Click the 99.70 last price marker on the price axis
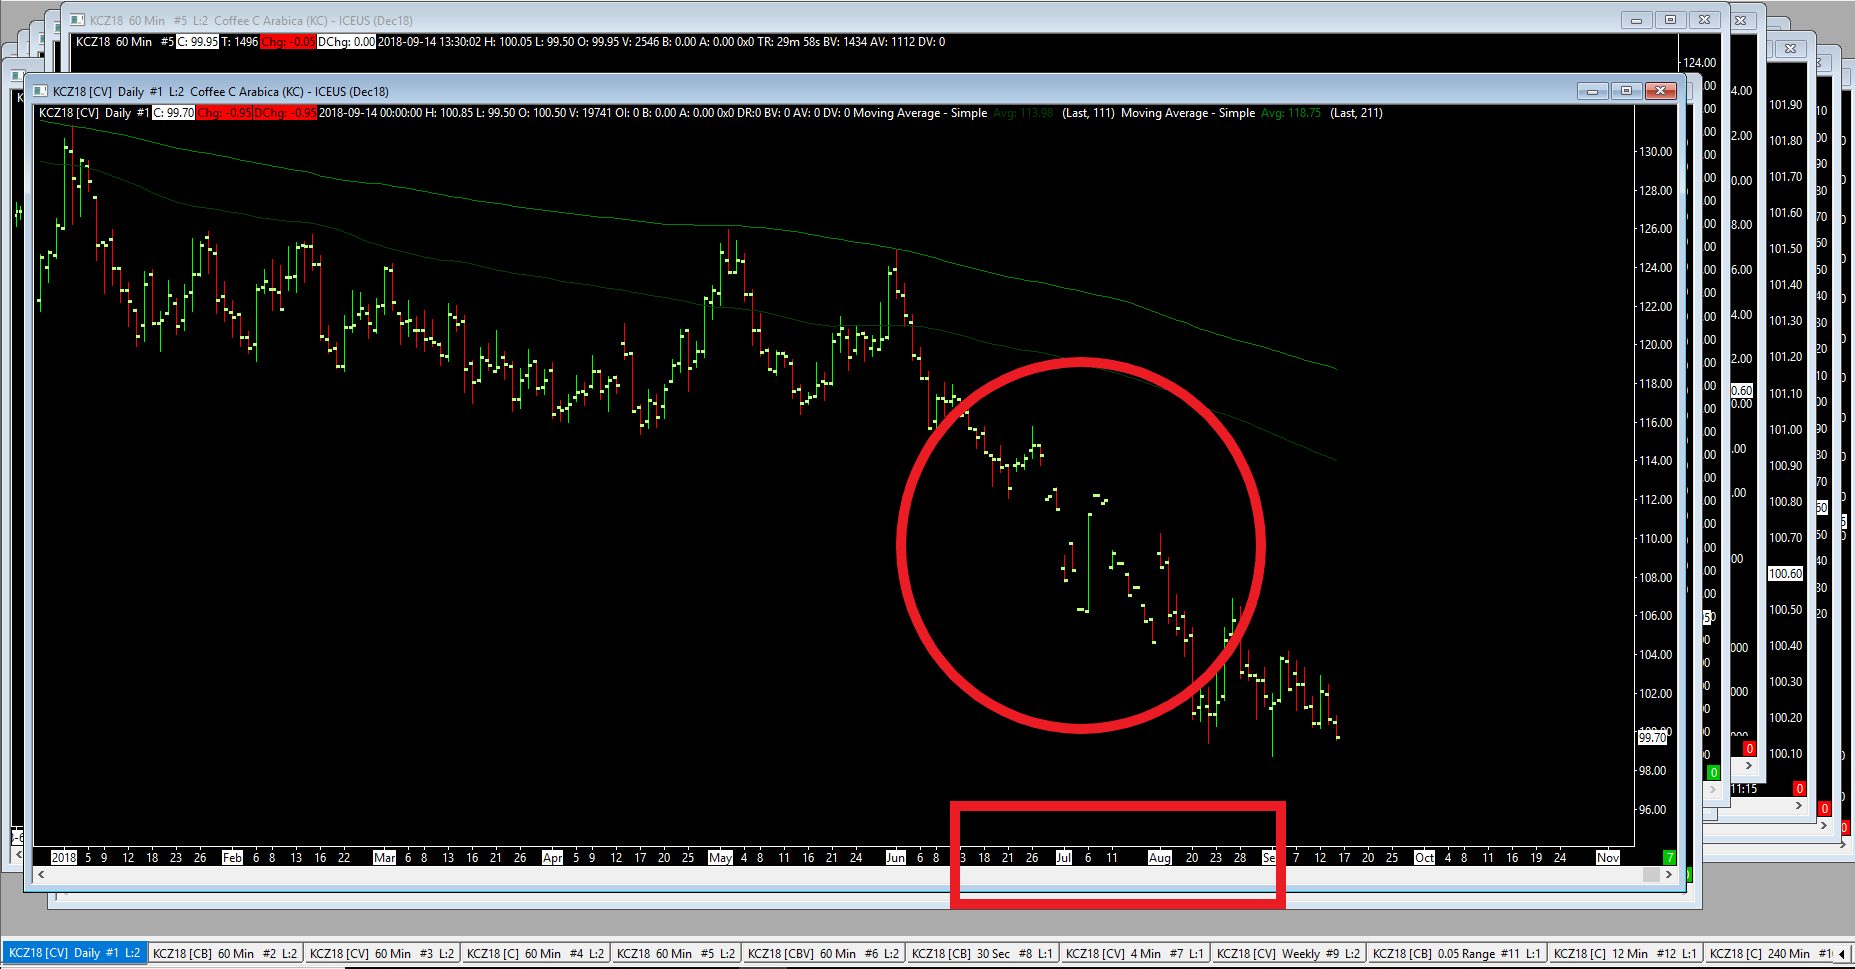This screenshot has height=969, width=1855. [1653, 738]
